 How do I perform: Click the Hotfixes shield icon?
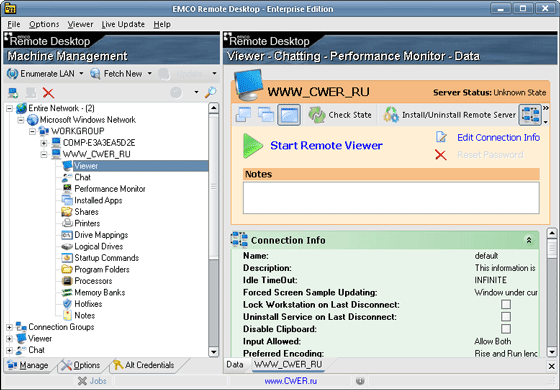pyautogui.click(x=67, y=304)
